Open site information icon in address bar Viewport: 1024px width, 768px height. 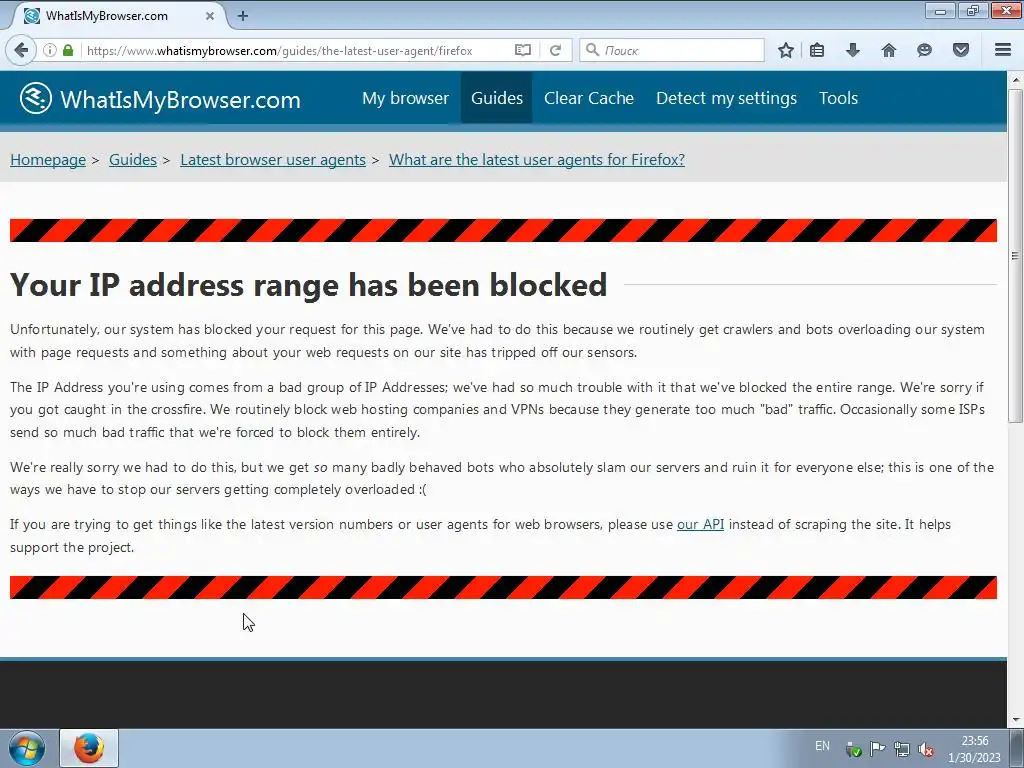click(x=49, y=50)
